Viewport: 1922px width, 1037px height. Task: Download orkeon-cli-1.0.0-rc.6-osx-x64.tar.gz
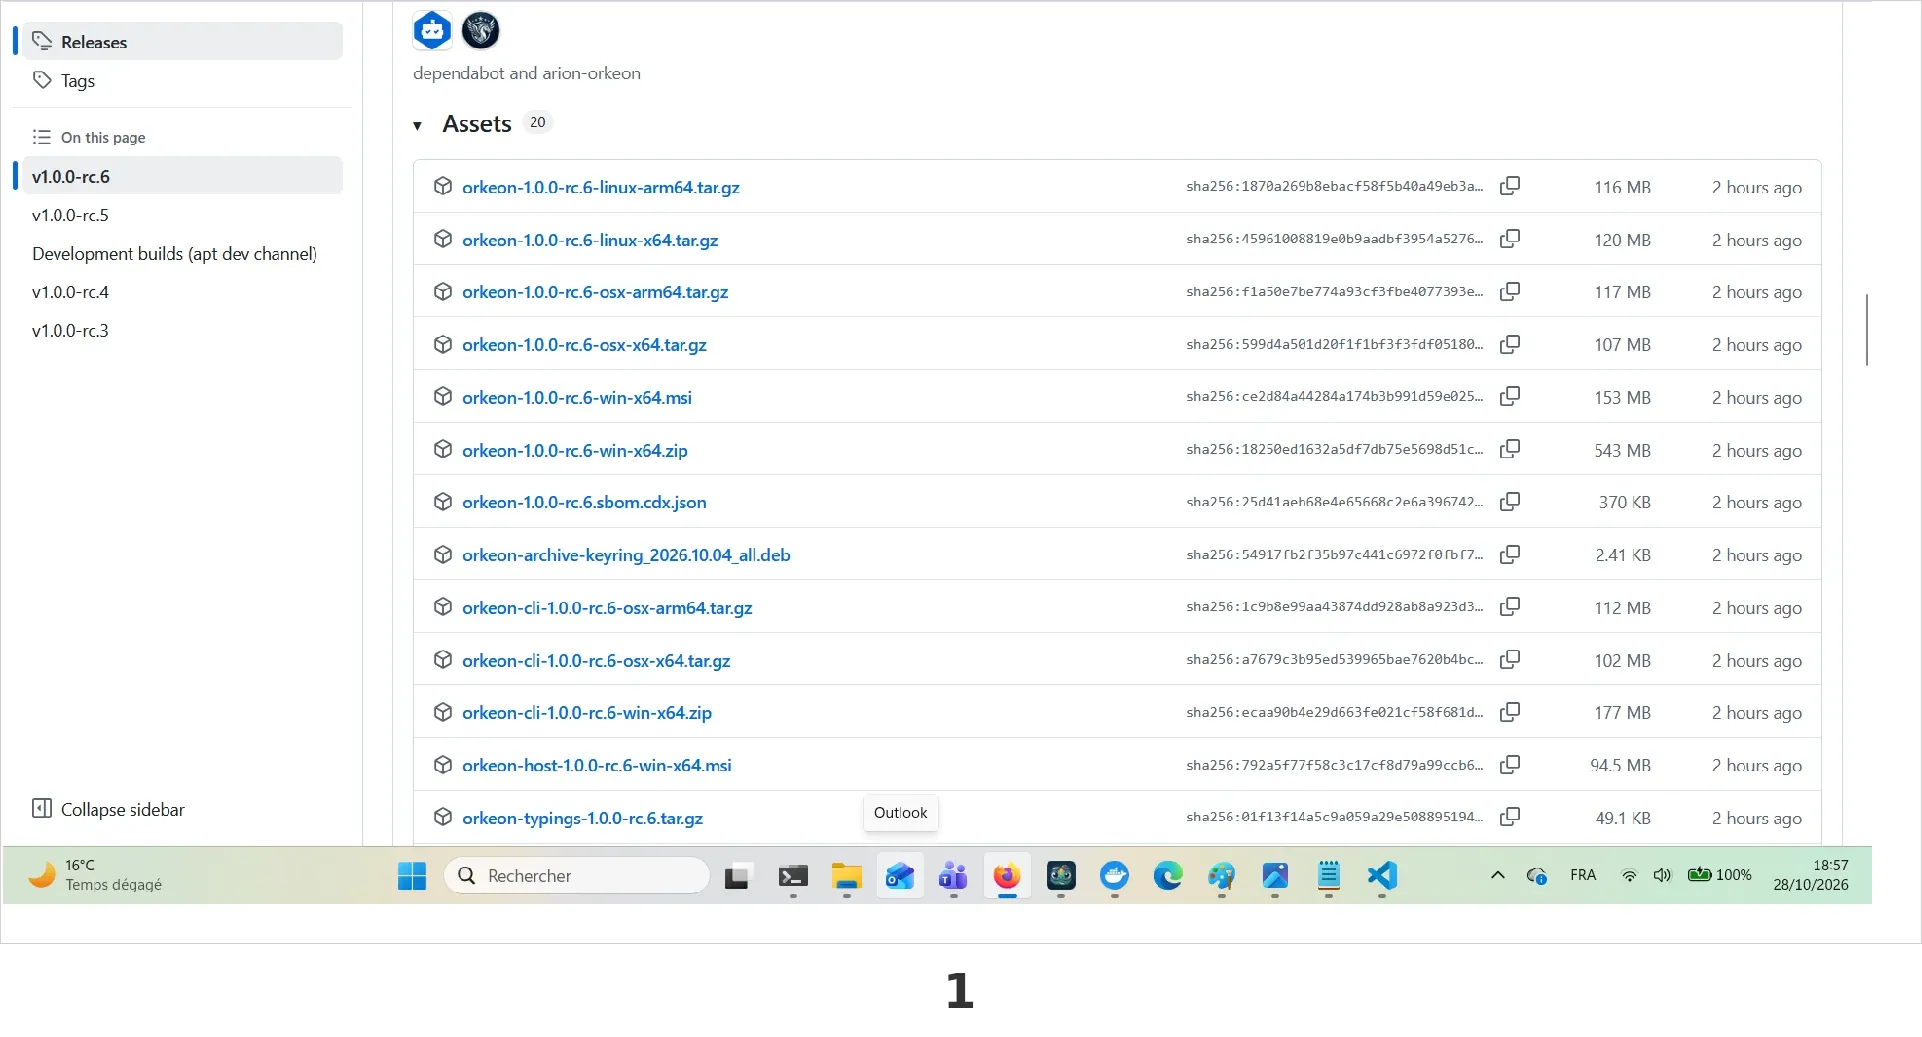click(x=596, y=660)
